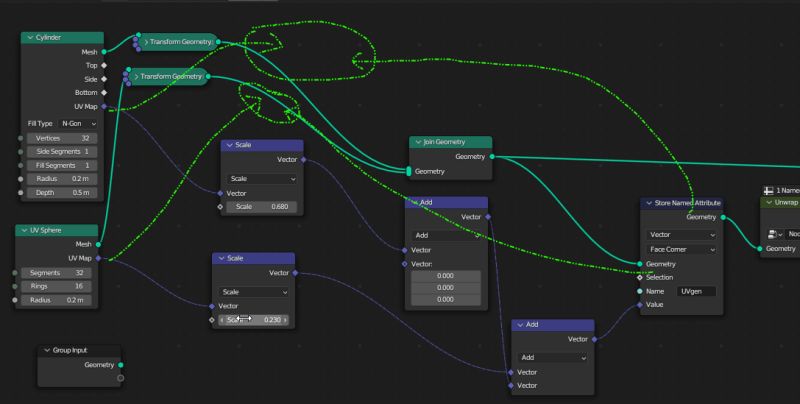Click the UV Sphere Segments 32 field
This screenshot has height=404, width=800.
point(56,273)
